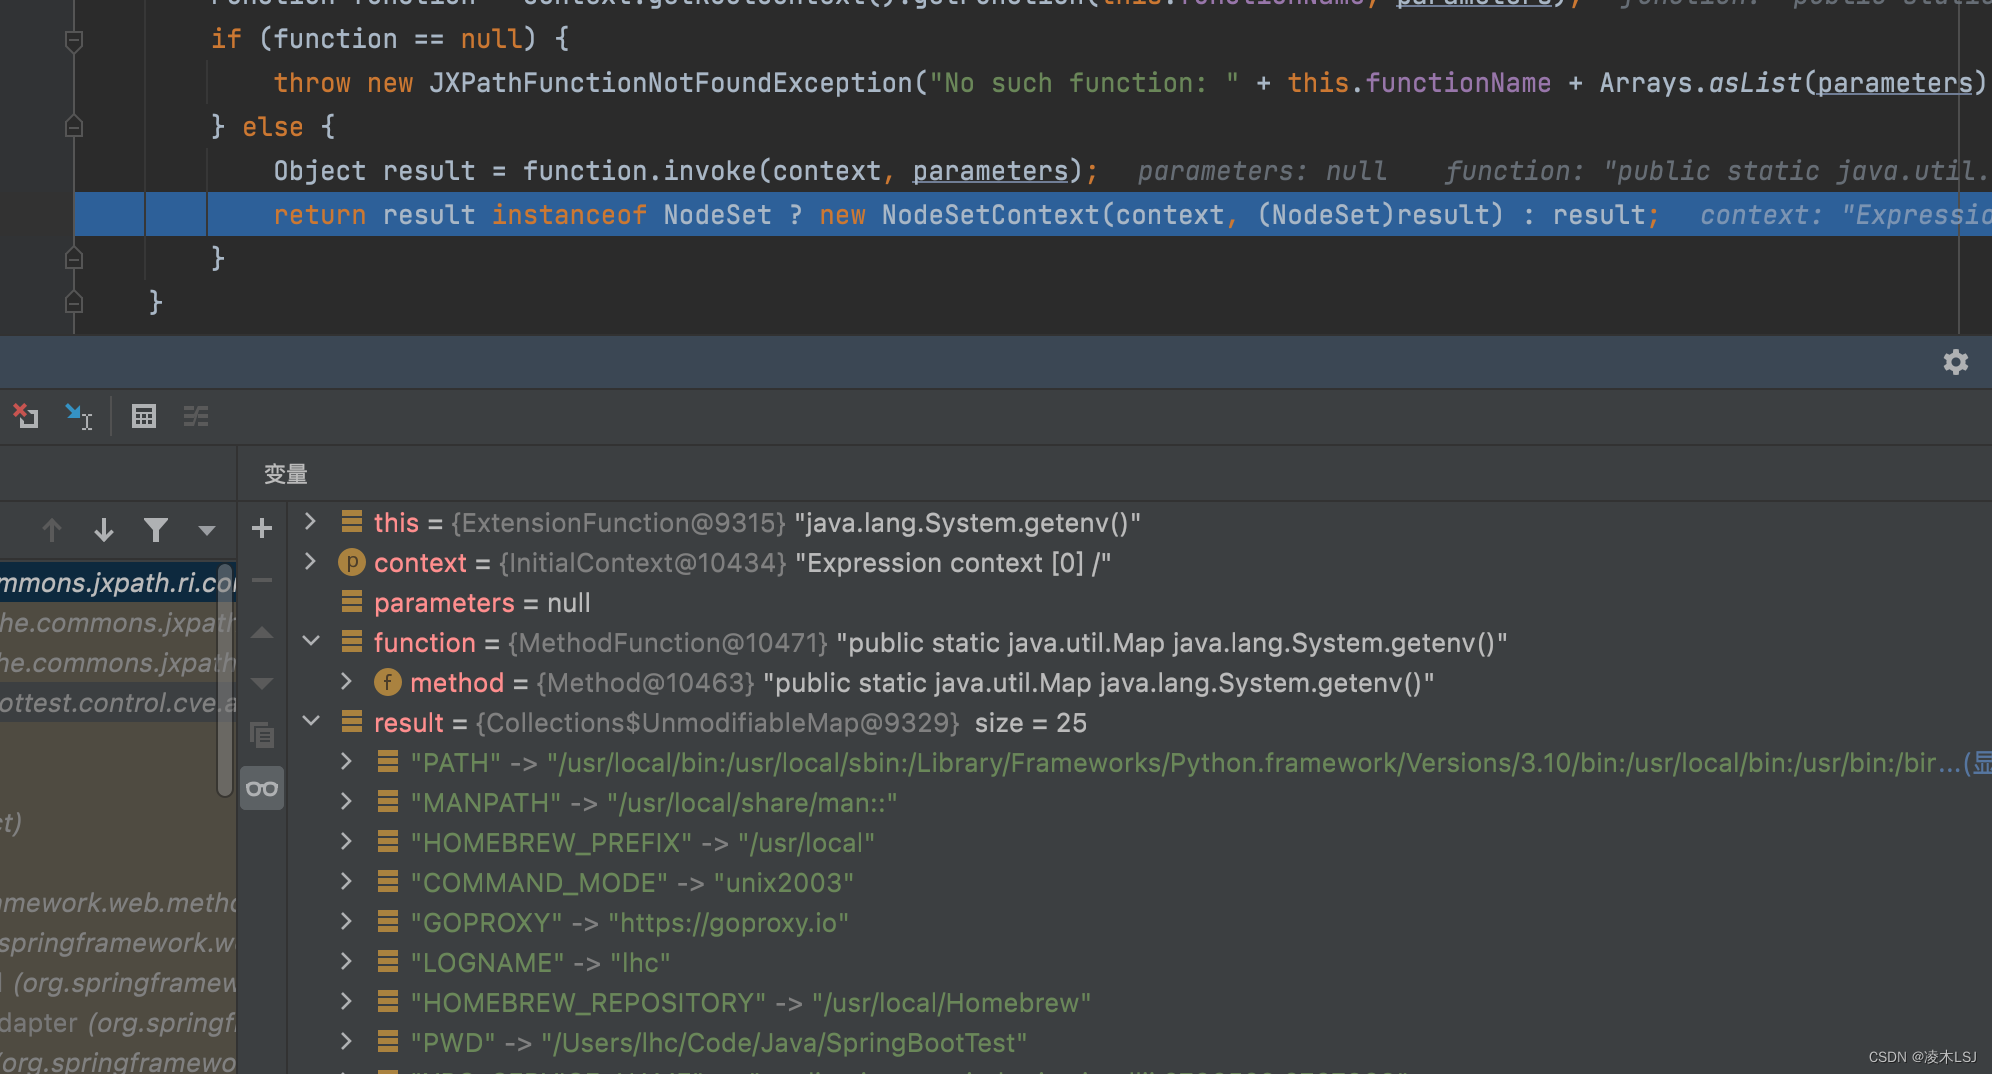This screenshot has height=1074, width=1992.
Task: Toggle show watches glasses icon
Action: tap(262, 788)
